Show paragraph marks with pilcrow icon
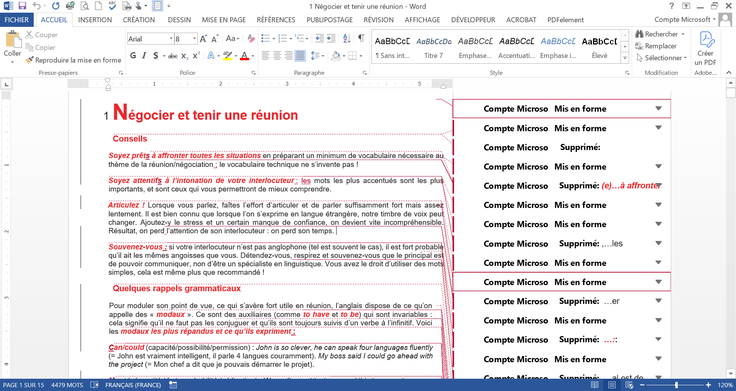Viewport: 736px width, 391px height. (x=361, y=38)
